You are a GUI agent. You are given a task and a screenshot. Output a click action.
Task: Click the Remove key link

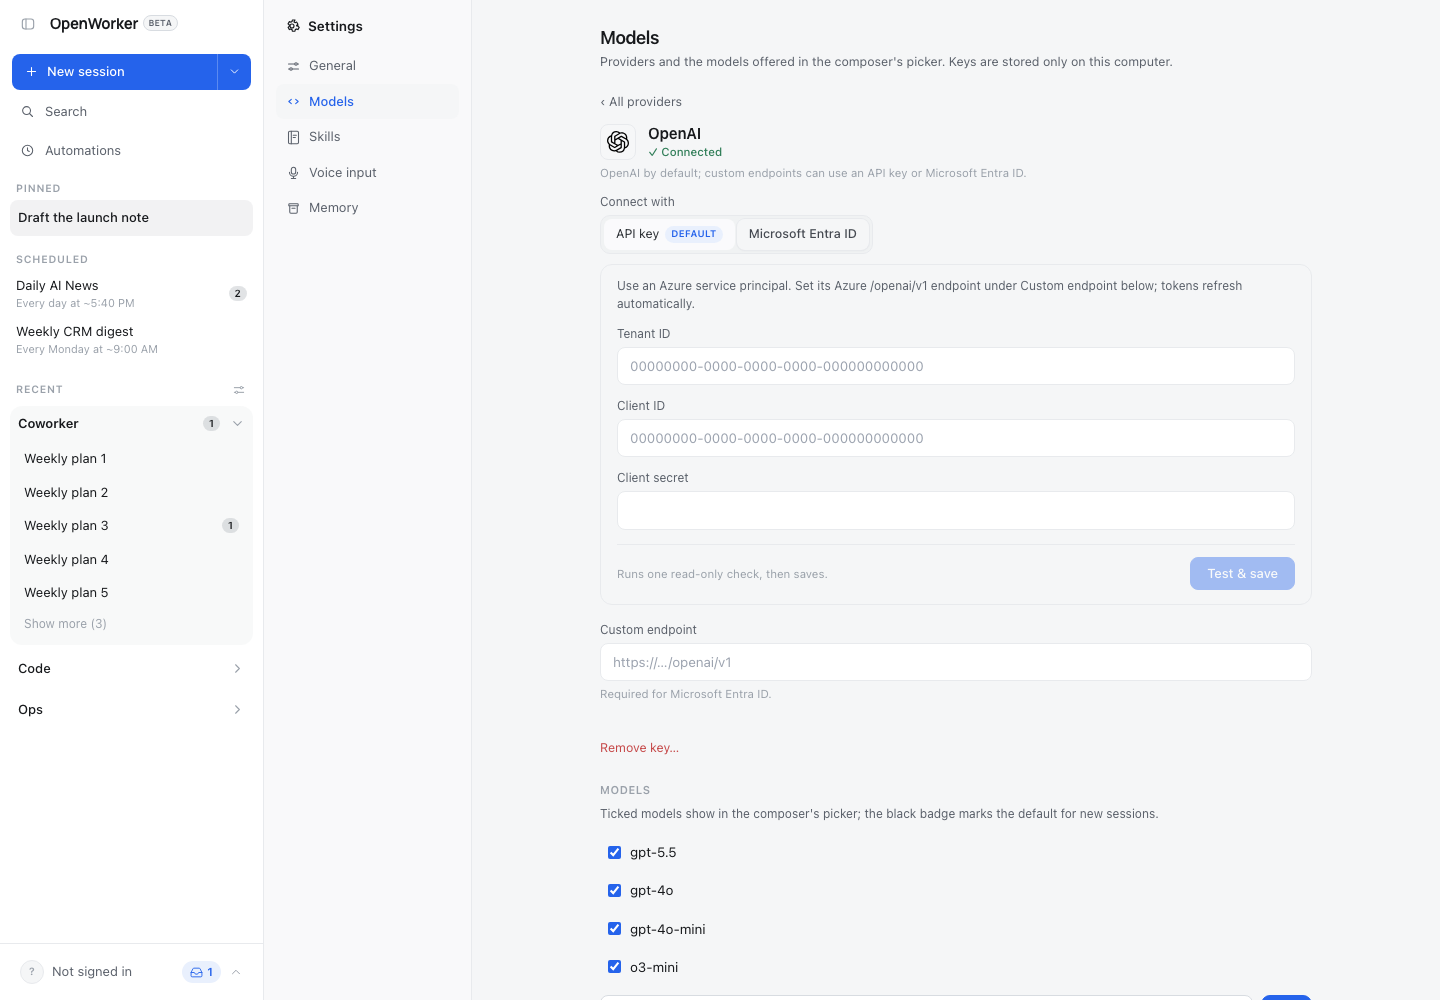639,748
